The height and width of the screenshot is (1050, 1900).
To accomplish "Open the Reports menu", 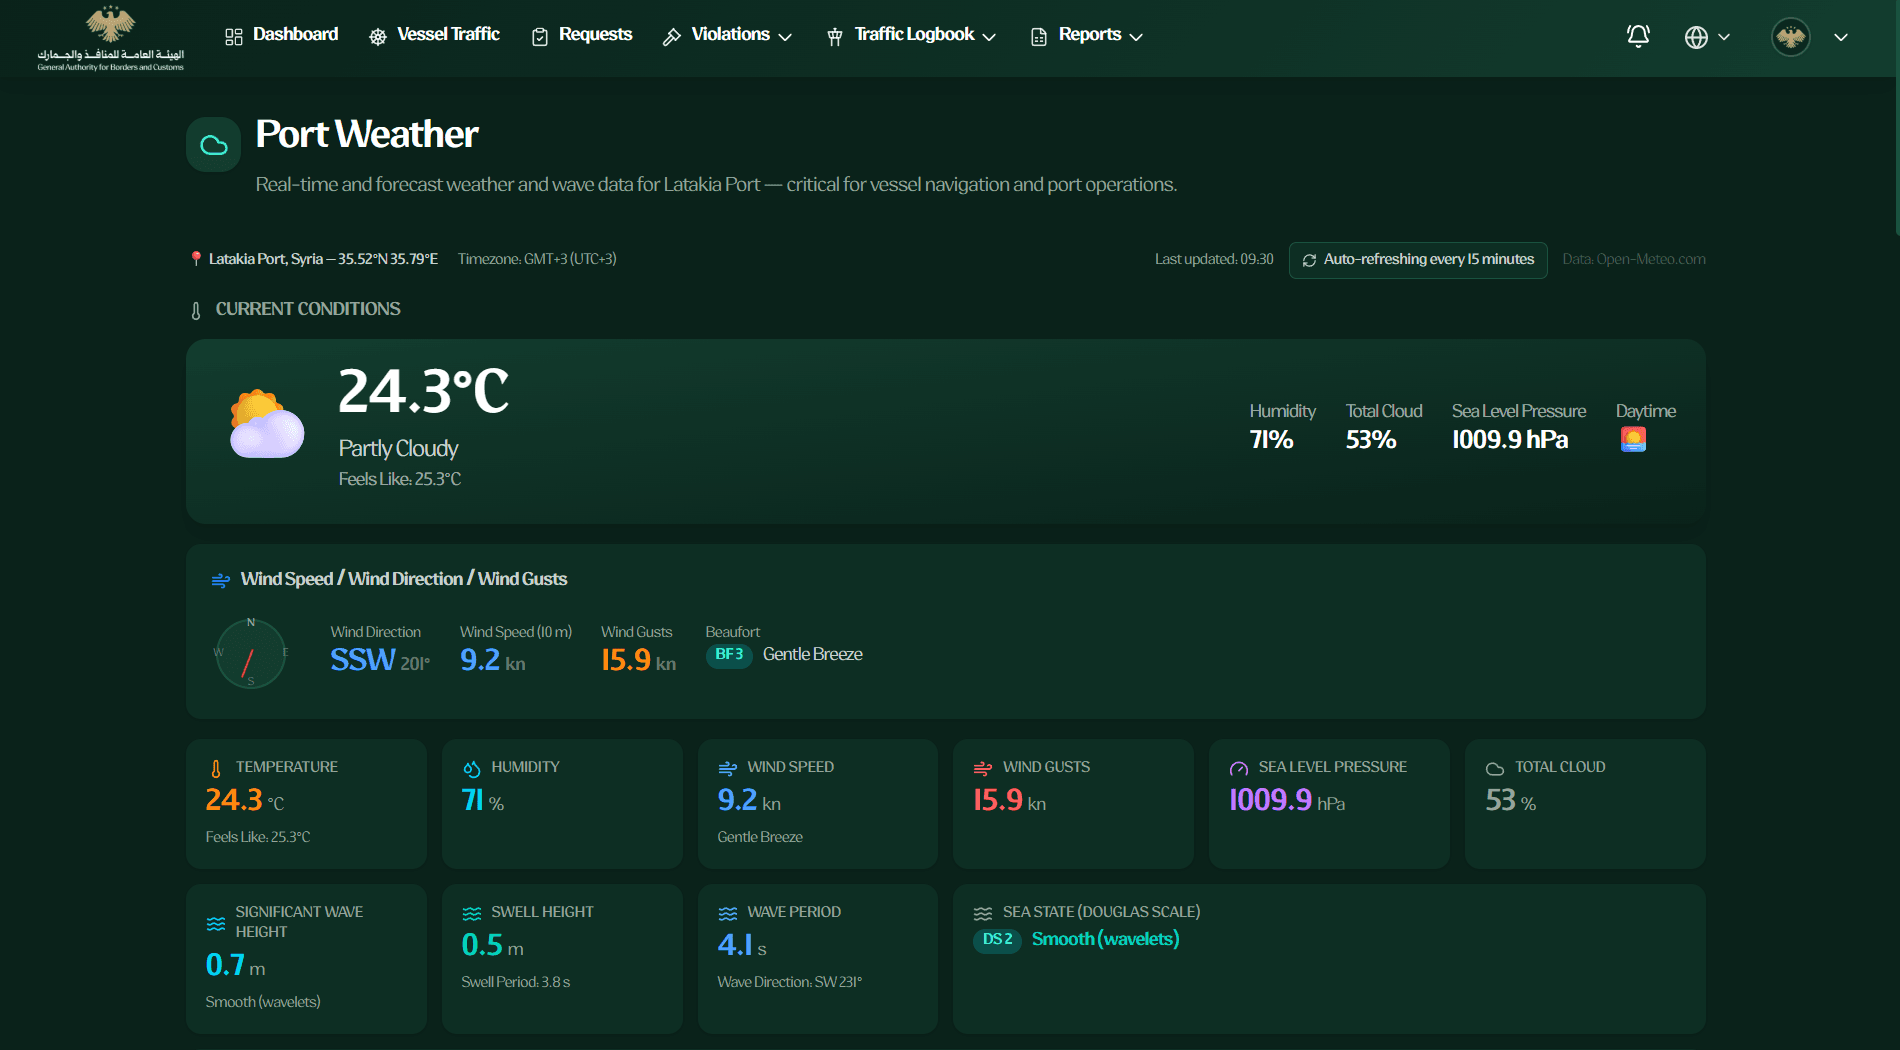I will click(1087, 35).
